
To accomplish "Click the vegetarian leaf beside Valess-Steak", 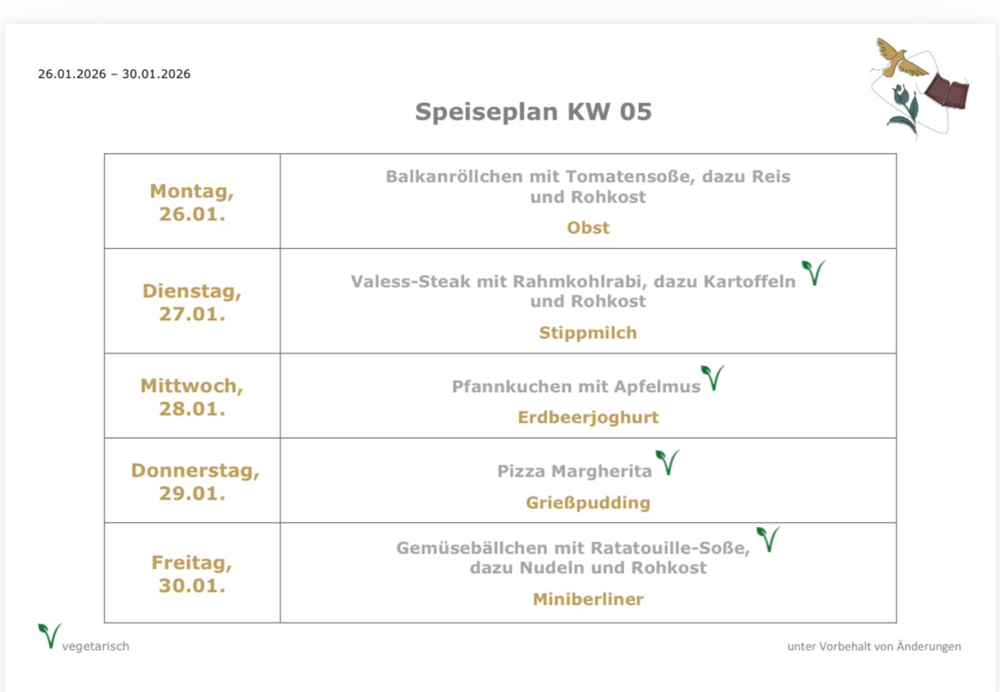I will (813, 273).
